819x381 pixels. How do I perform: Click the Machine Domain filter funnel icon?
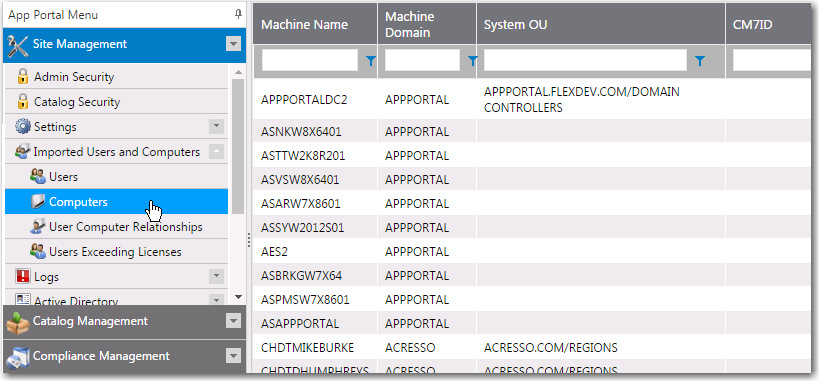472,61
